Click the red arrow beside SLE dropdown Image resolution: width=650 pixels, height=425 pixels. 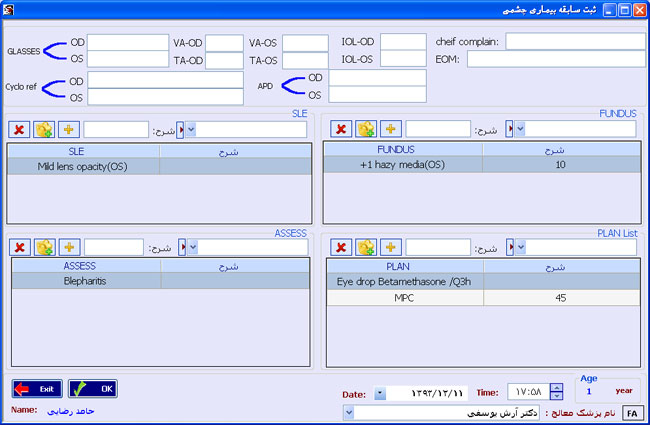click(x=180, y=130)
